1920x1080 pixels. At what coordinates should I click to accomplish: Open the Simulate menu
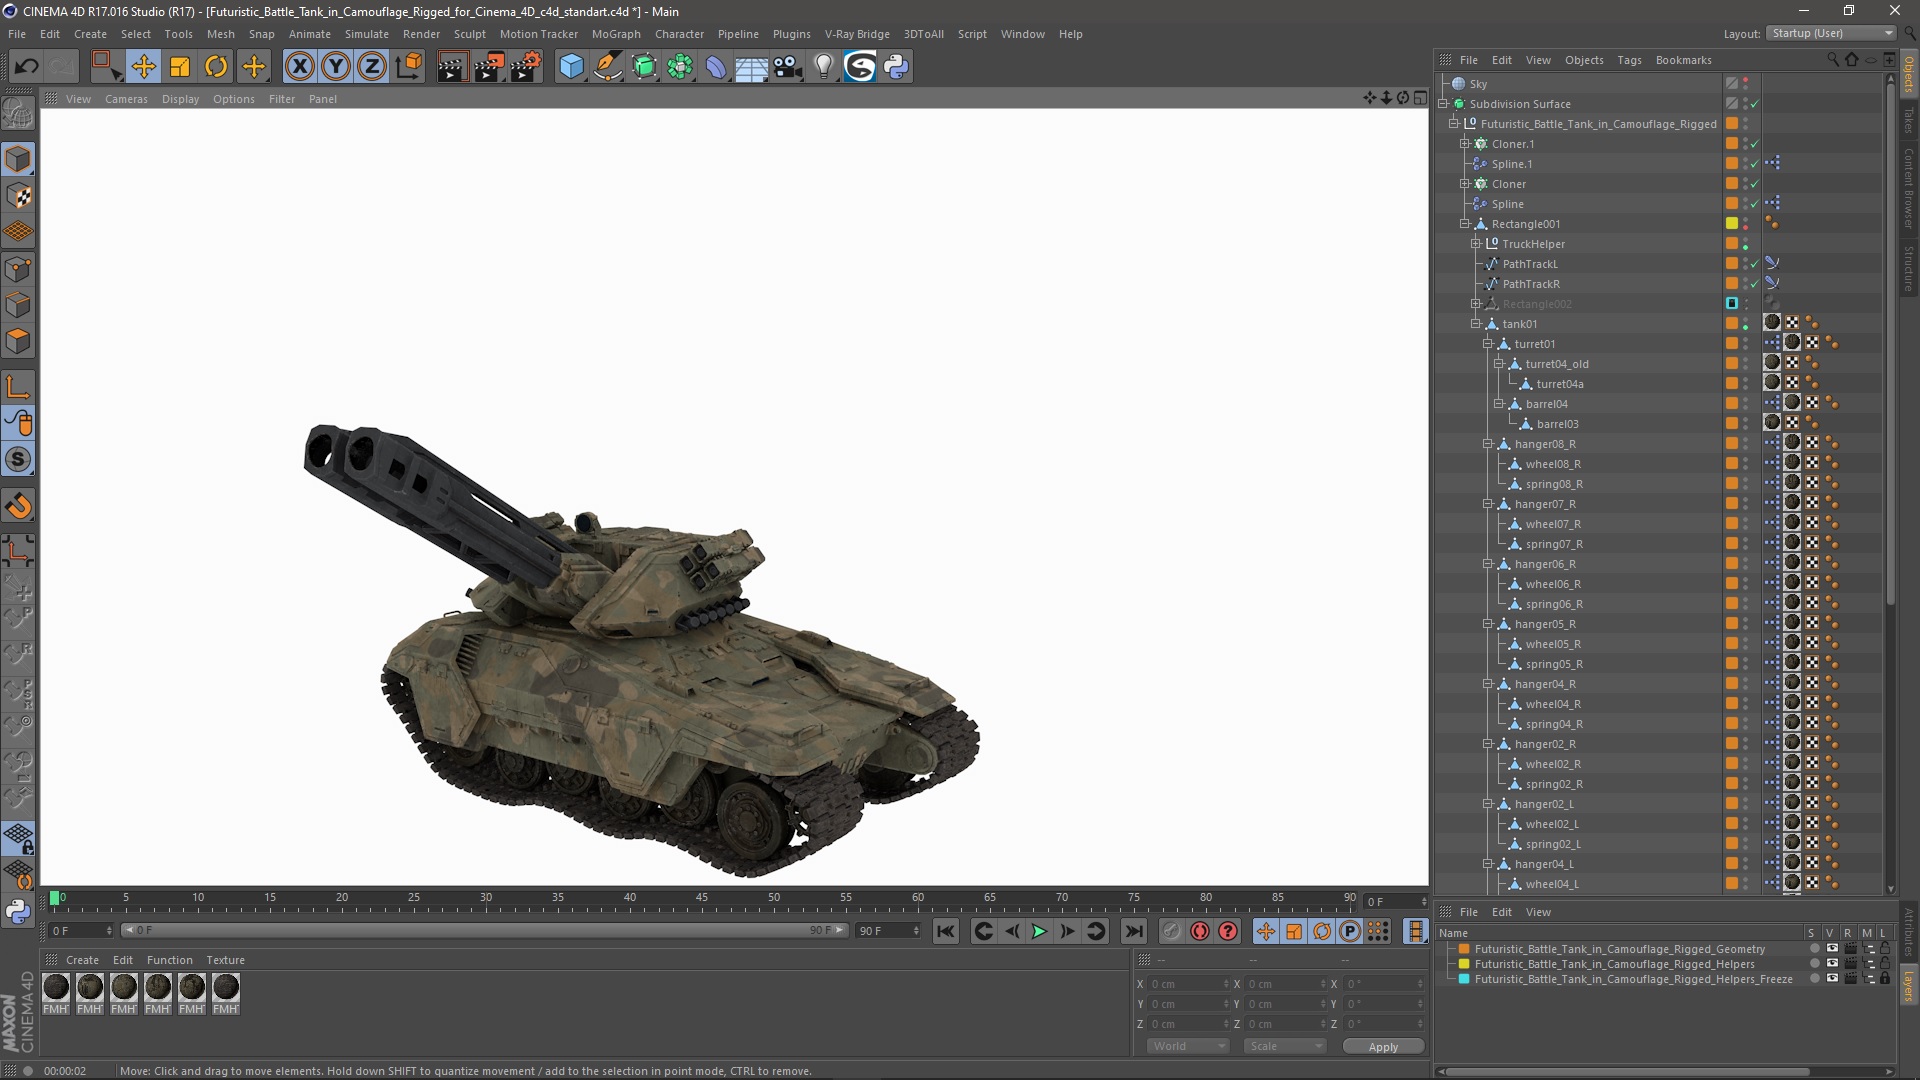(366, 34)
